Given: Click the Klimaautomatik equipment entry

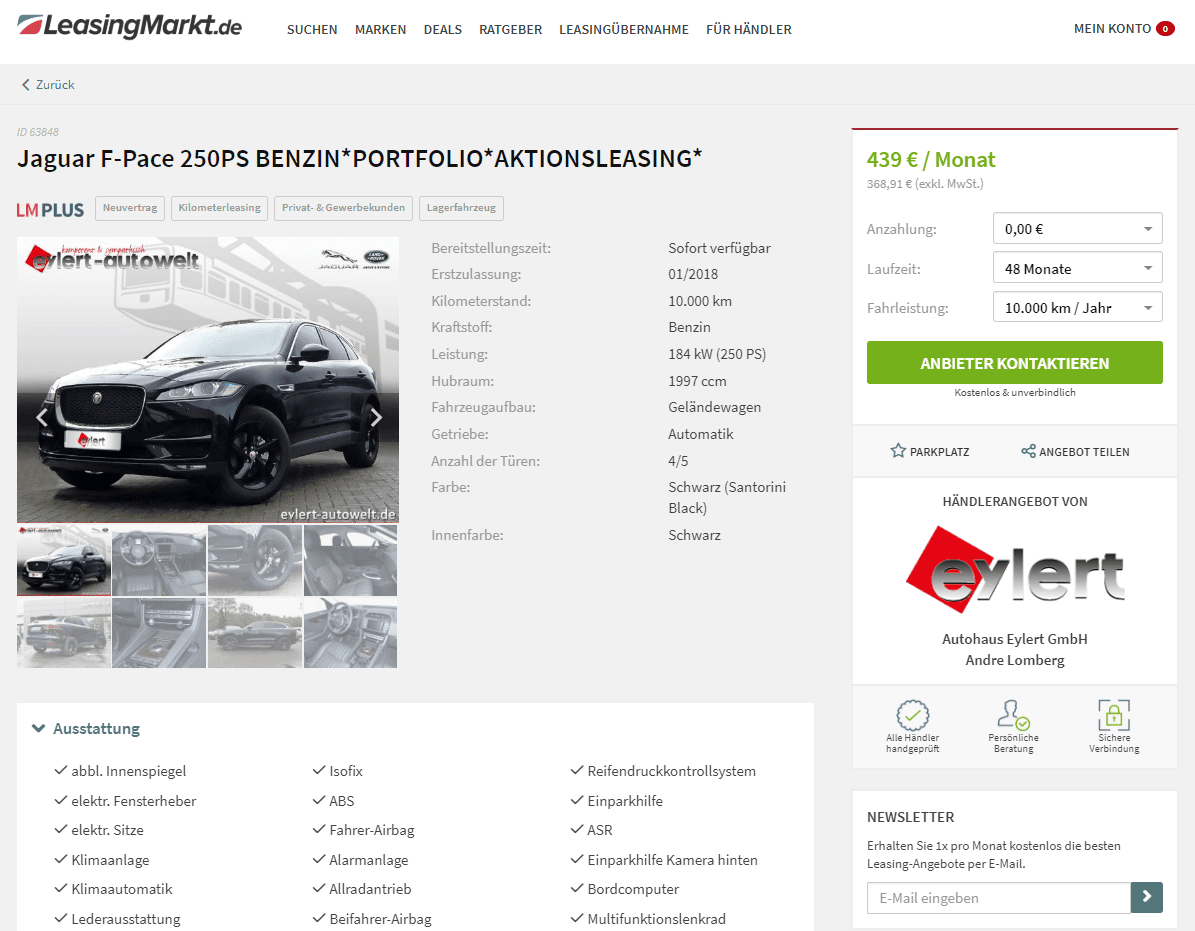Looking at the screenshot, I should 122,889.
